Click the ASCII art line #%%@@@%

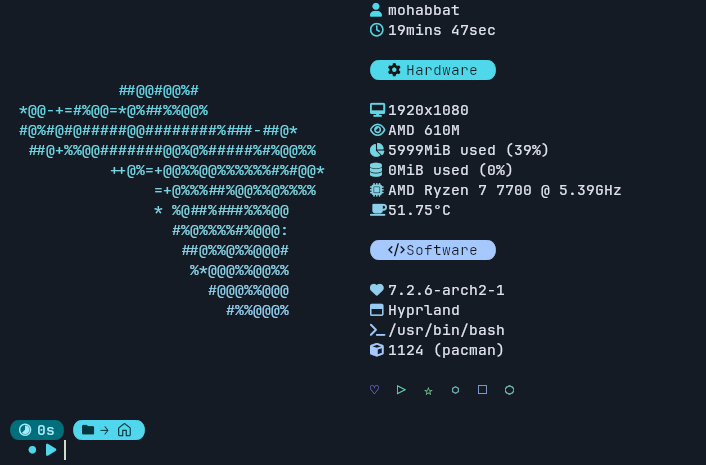(x=258, y=311)
